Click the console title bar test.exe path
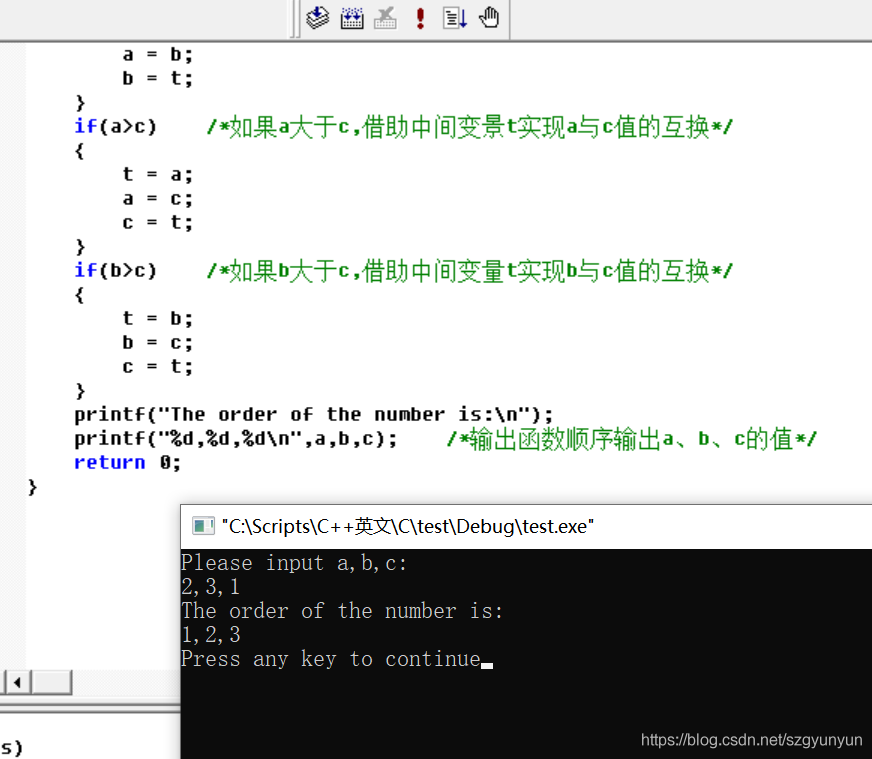The height and width of the screenshot is (759, 872). click(x=408, y=526)
